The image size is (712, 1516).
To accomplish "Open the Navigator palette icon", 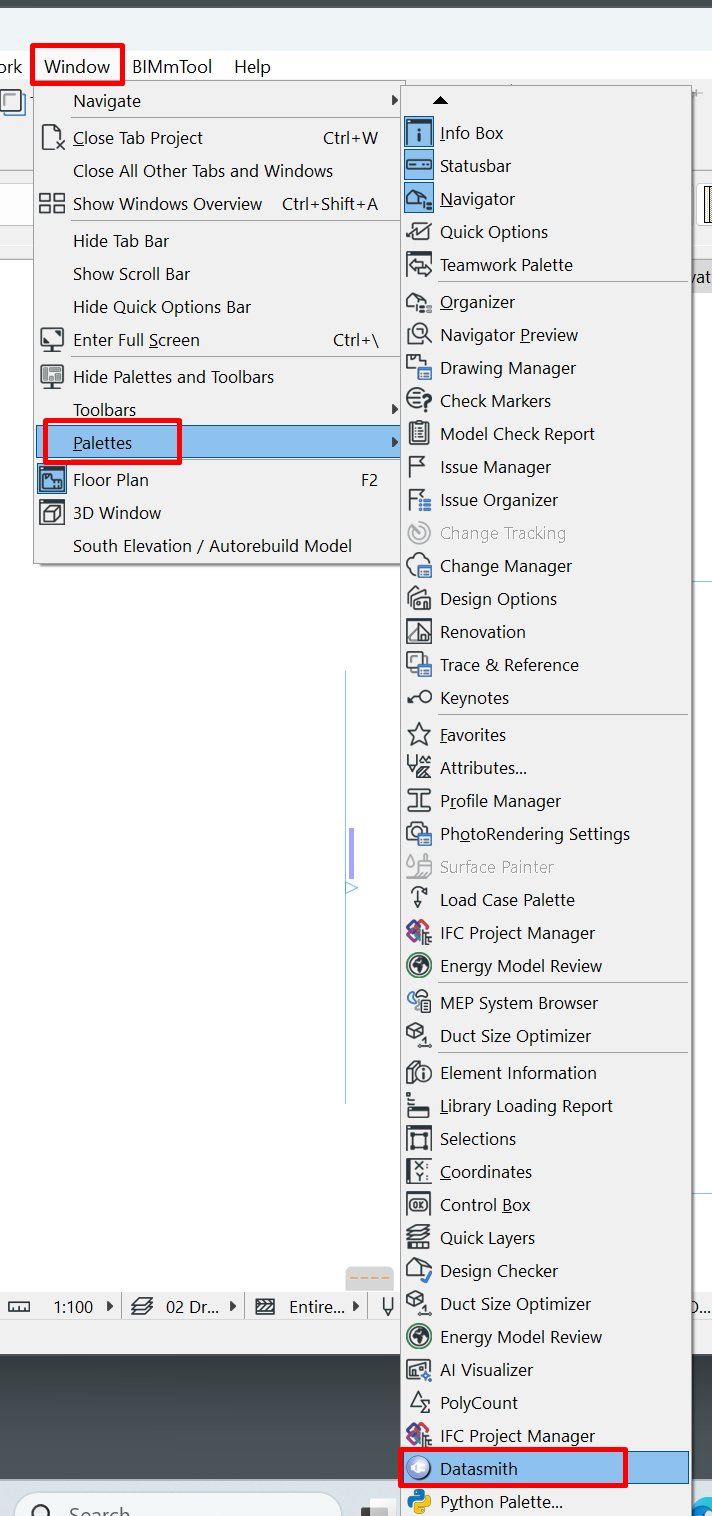I will 419,198.
